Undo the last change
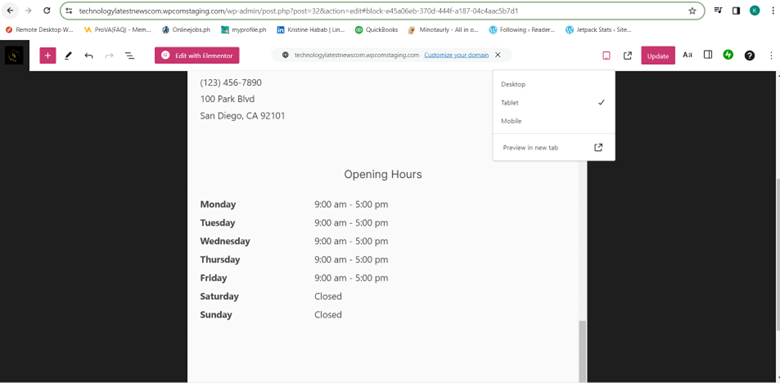780x387 pixels. coord(89,56)
